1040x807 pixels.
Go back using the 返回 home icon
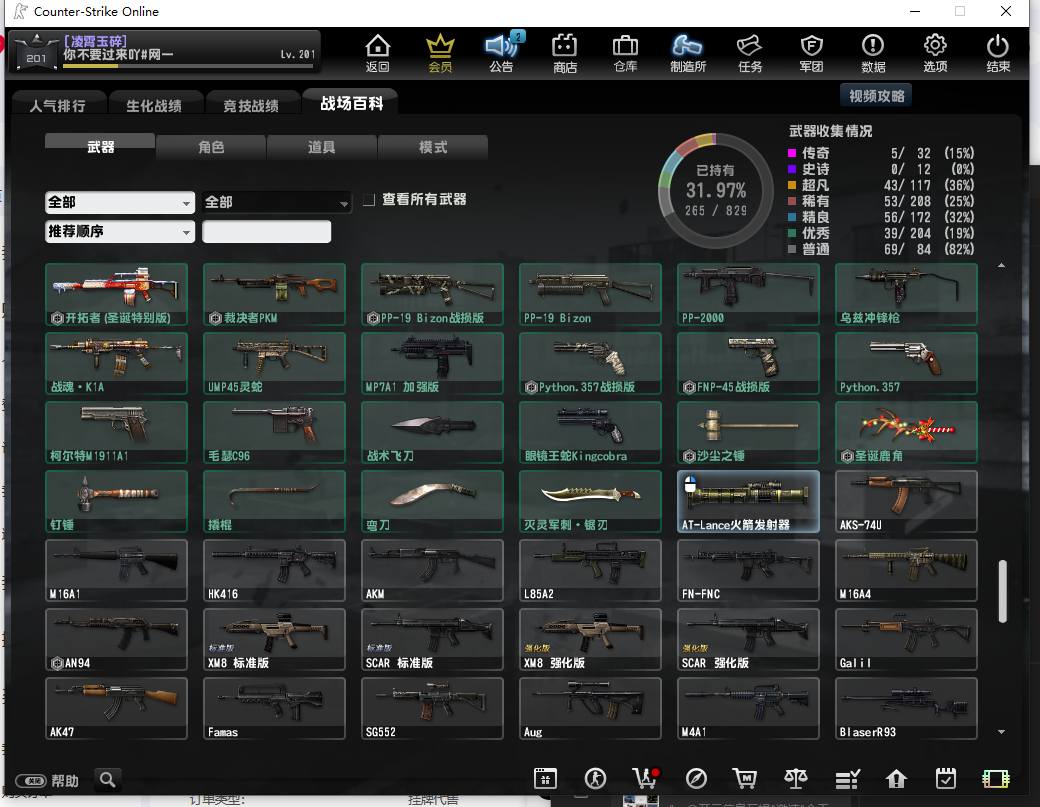tap(377, 52)
